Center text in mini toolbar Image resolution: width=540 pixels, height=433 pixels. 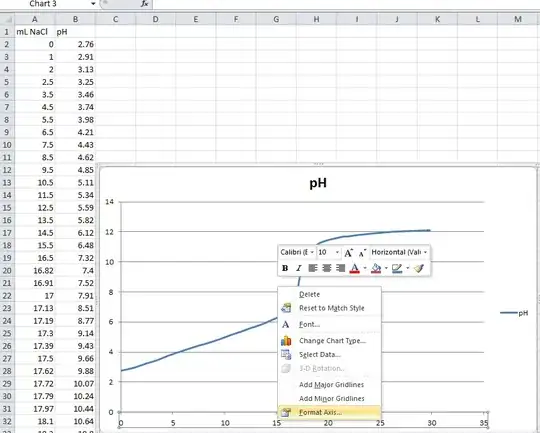[326, 268]
